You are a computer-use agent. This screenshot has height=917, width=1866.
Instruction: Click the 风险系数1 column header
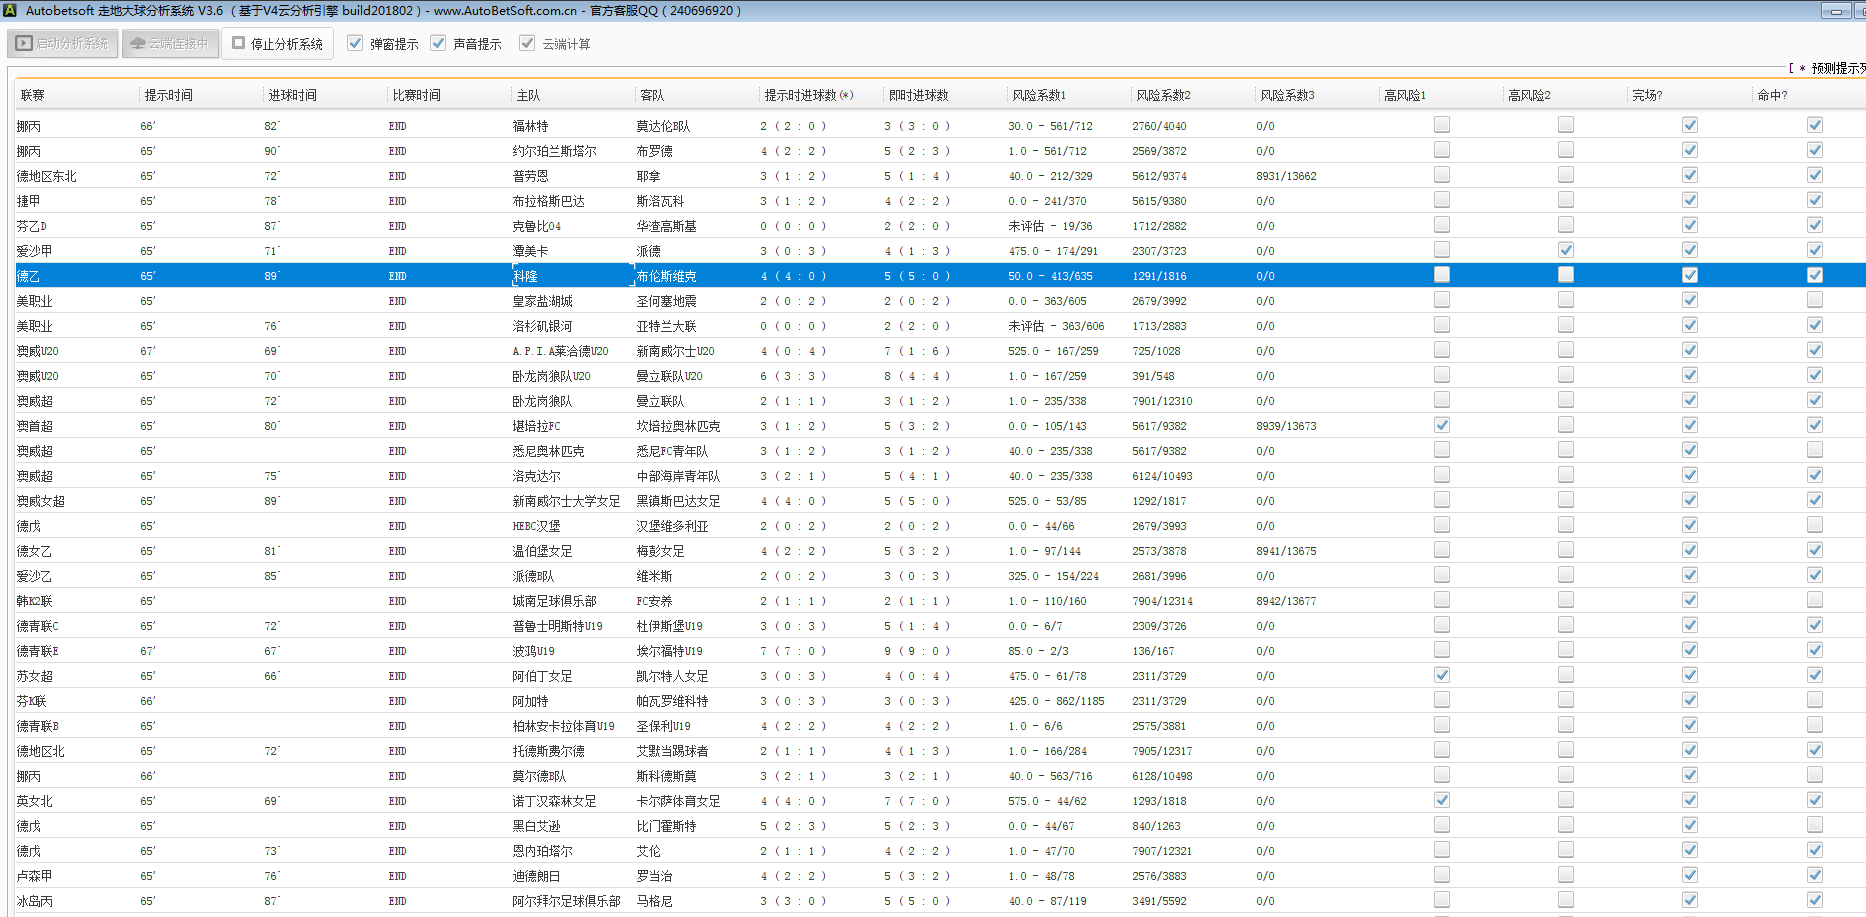pos(1038,95)
